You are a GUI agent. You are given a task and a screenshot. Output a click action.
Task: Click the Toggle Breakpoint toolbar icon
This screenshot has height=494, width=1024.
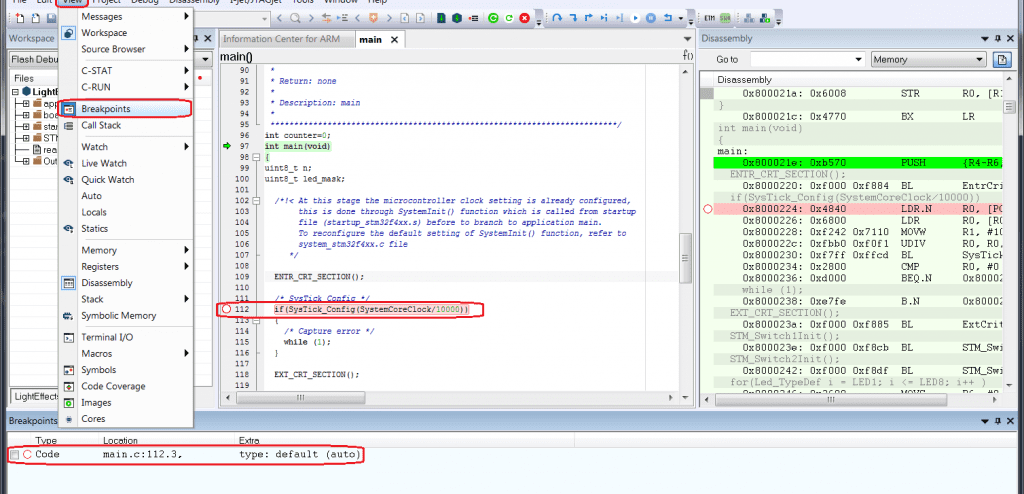tap(473, 19)
